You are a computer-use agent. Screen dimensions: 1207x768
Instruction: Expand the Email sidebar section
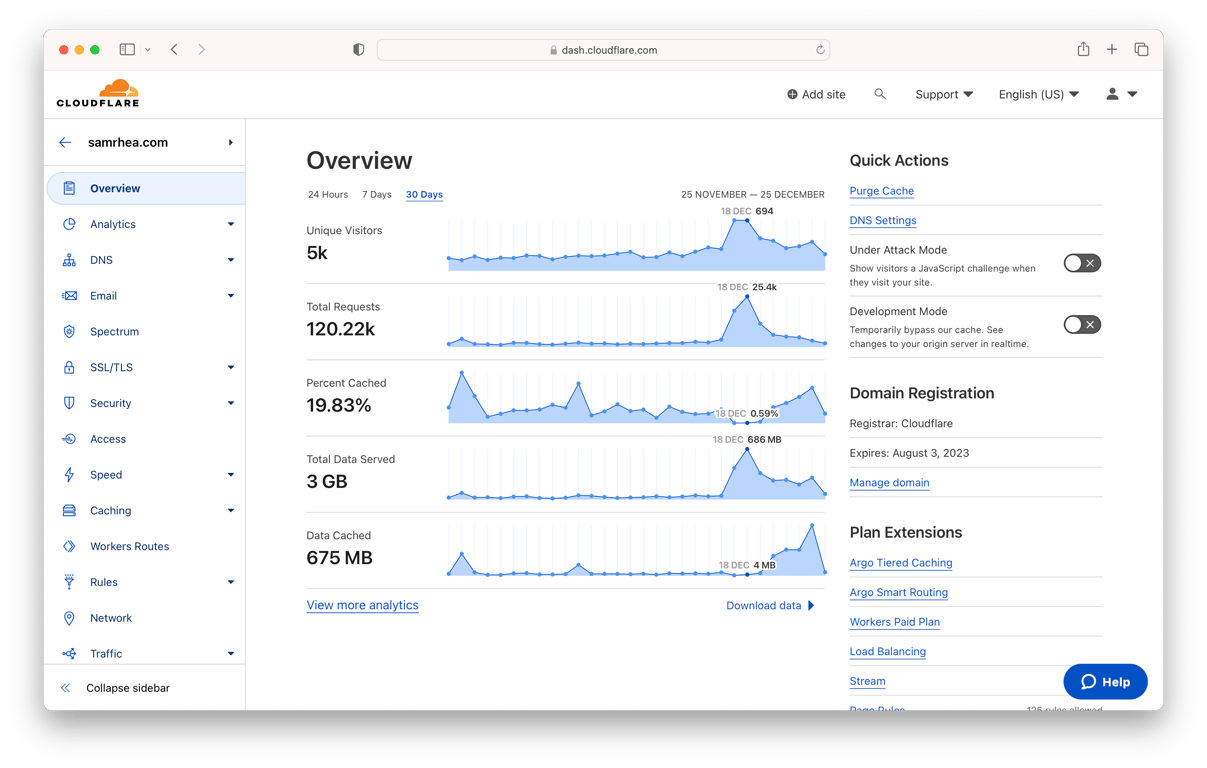point(231,296)
